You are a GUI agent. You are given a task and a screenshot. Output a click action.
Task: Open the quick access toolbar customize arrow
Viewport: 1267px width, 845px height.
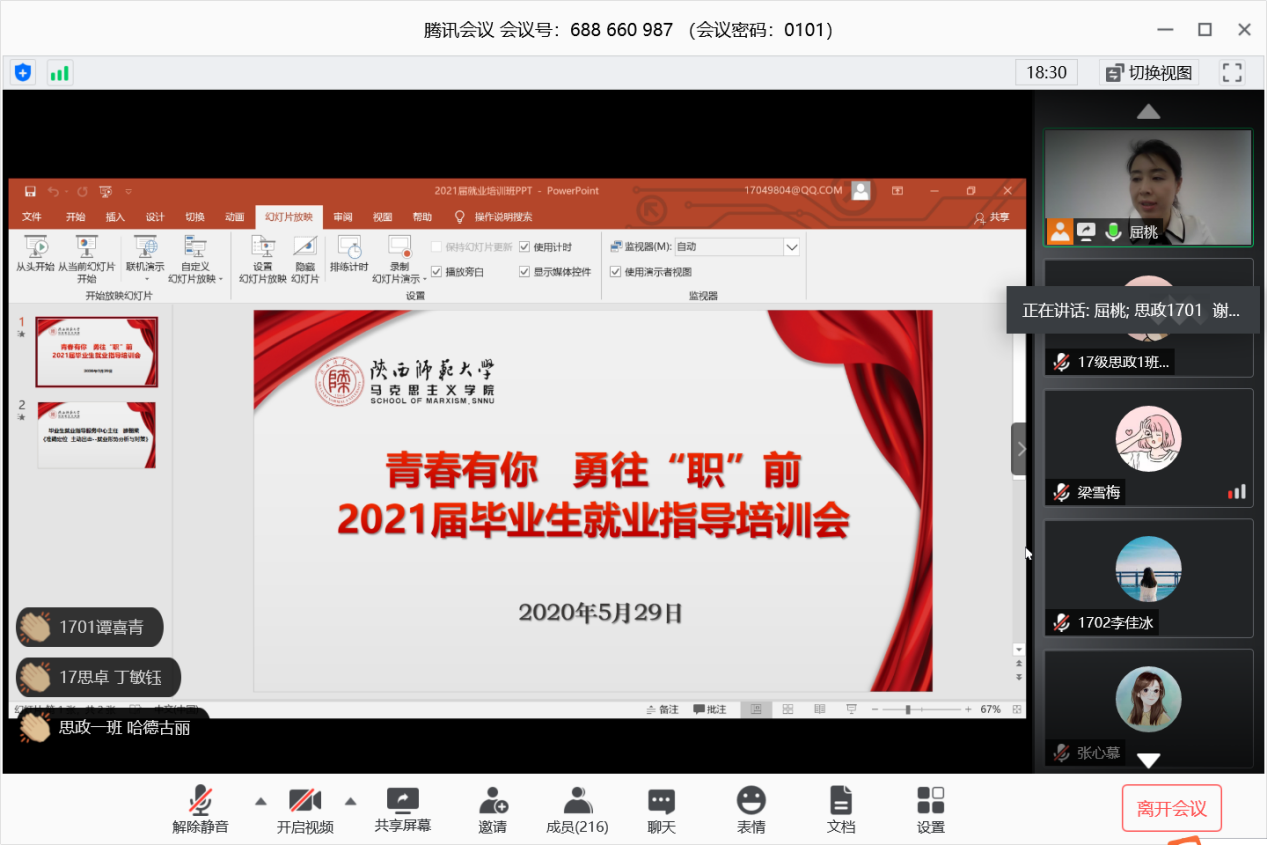[129, 191]
